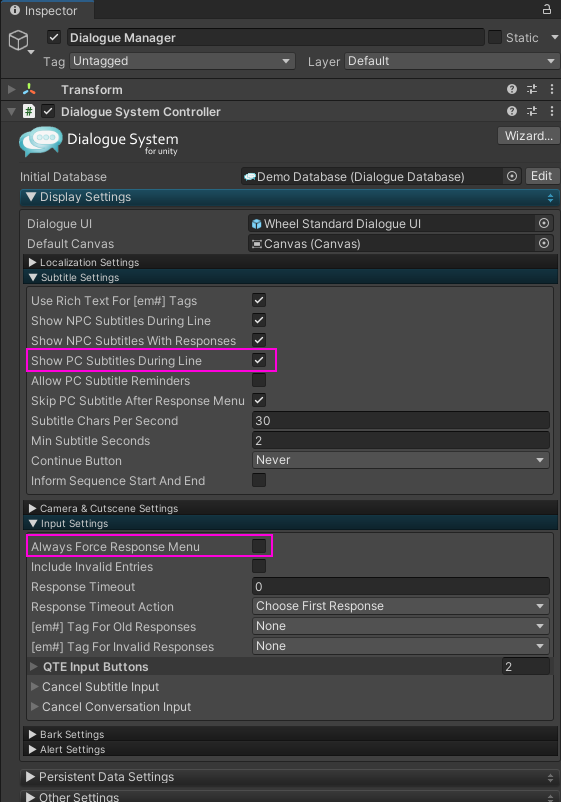
Task: Uncheck Show NPC Subtitles During Line
Action: tap(259, 320)
